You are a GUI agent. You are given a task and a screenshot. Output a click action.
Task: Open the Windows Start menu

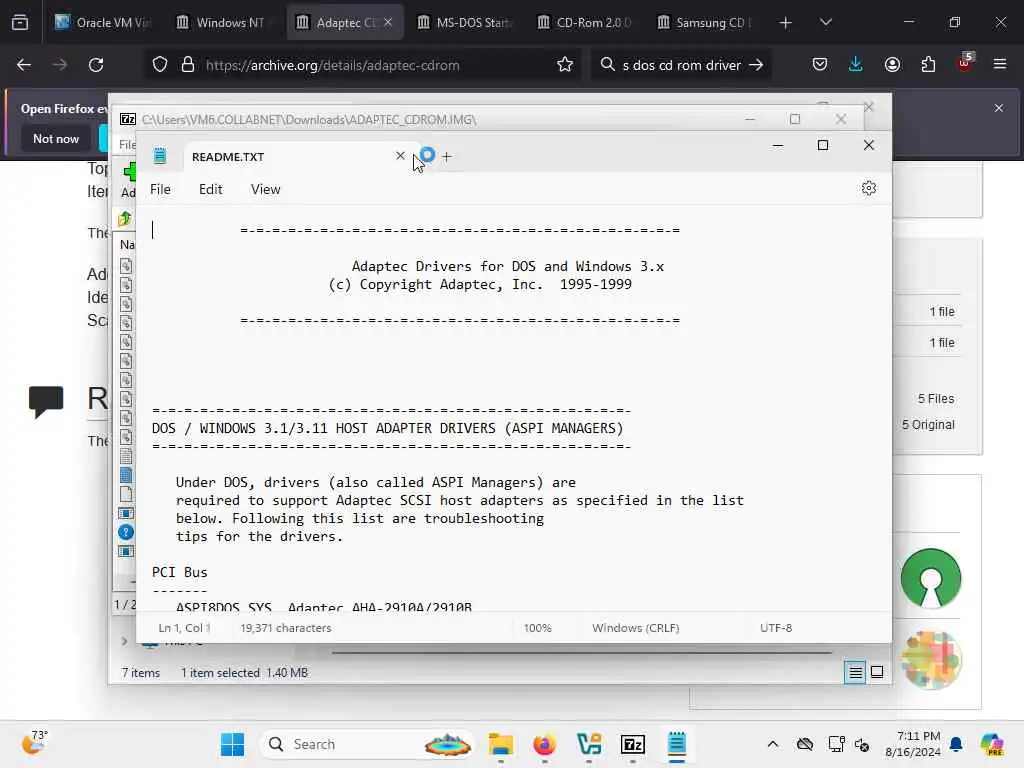pos(232,744)
